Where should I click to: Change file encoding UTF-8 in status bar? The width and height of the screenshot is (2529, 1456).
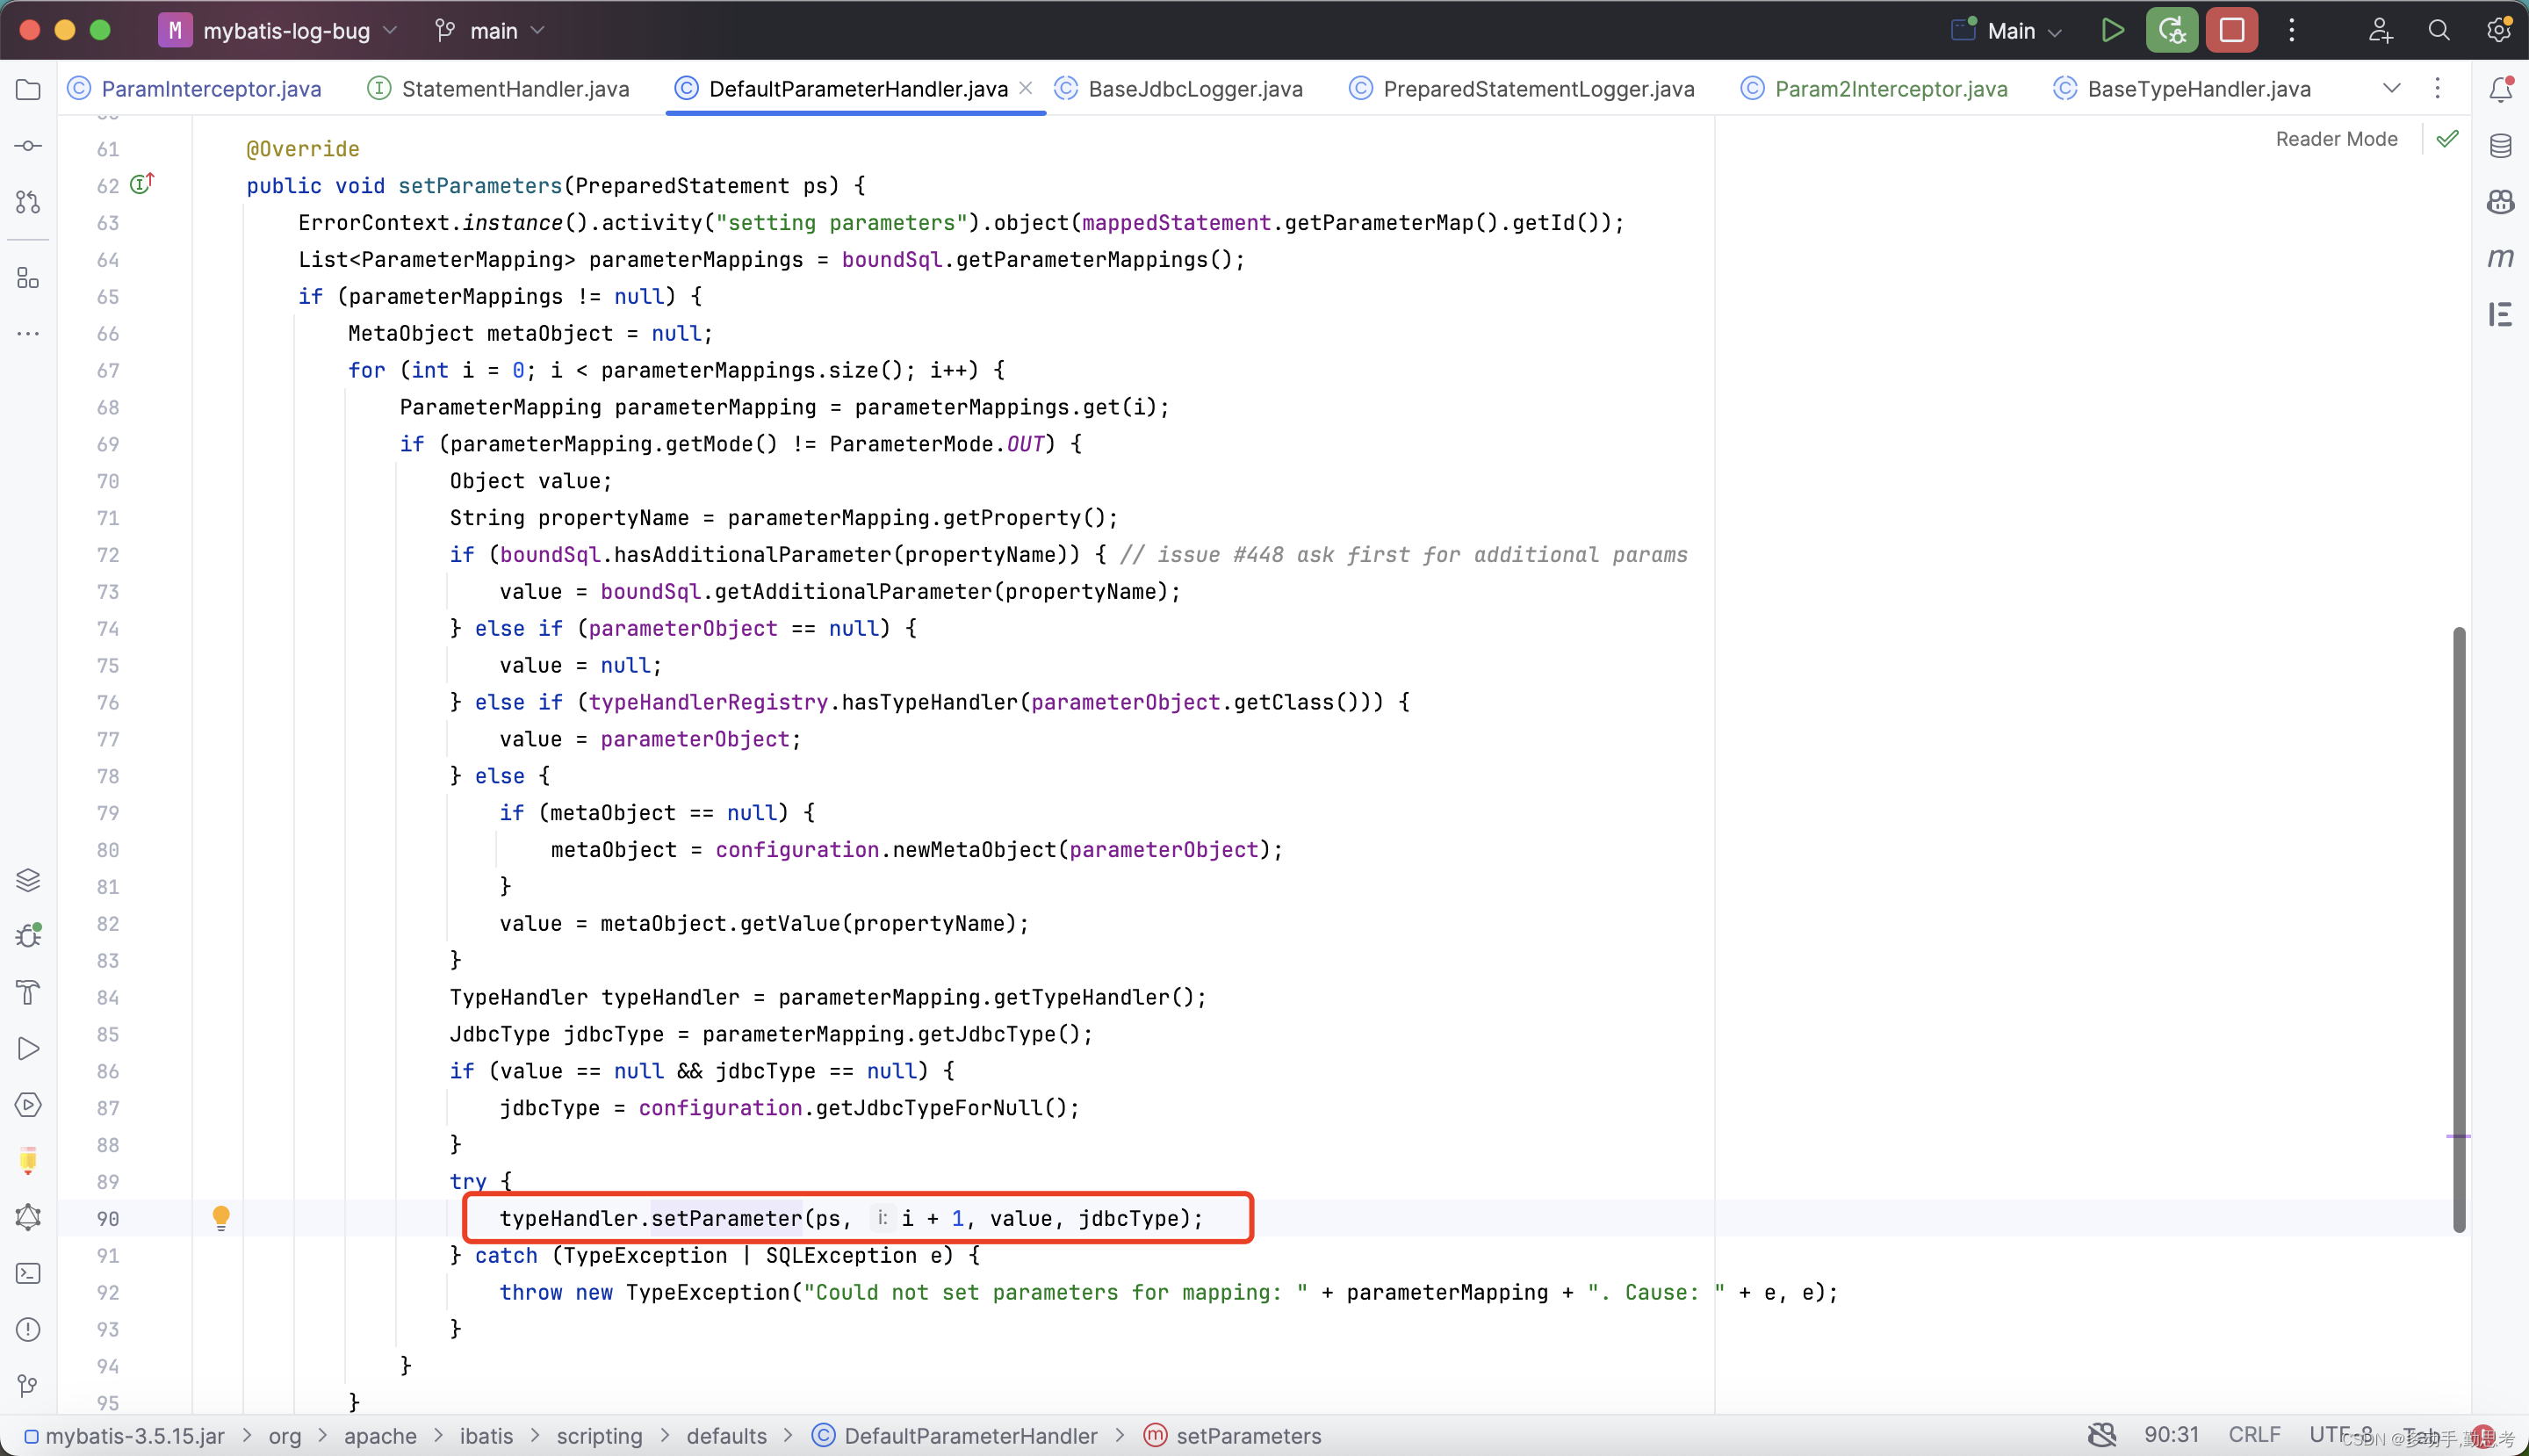2340,1434
